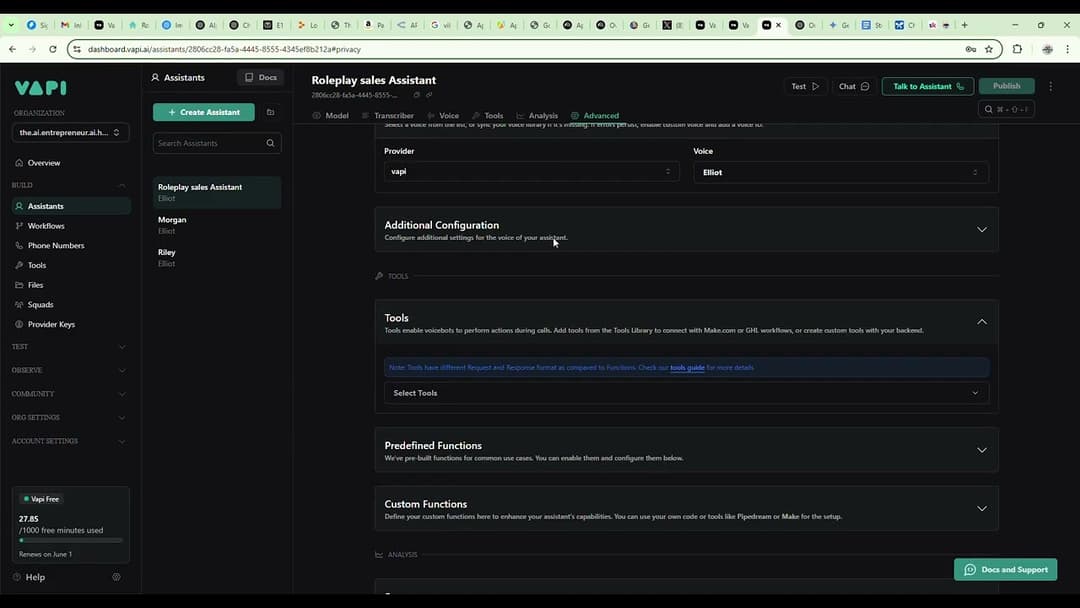Switch to the Model tab
This screenshot has height=608, width=1080.
coord(331,116)
